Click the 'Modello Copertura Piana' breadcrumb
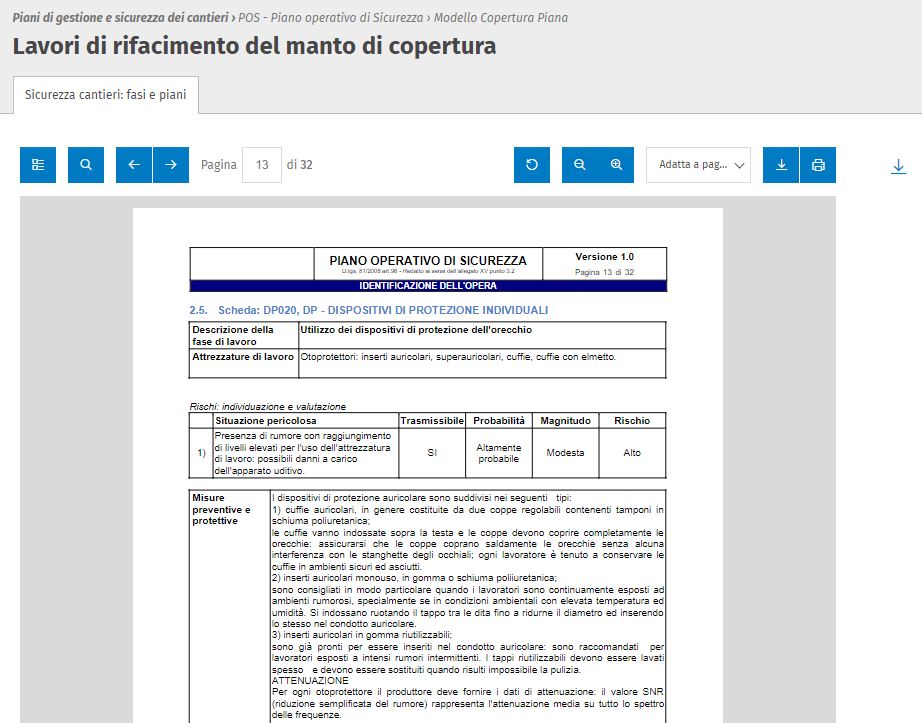 point(500,18)
